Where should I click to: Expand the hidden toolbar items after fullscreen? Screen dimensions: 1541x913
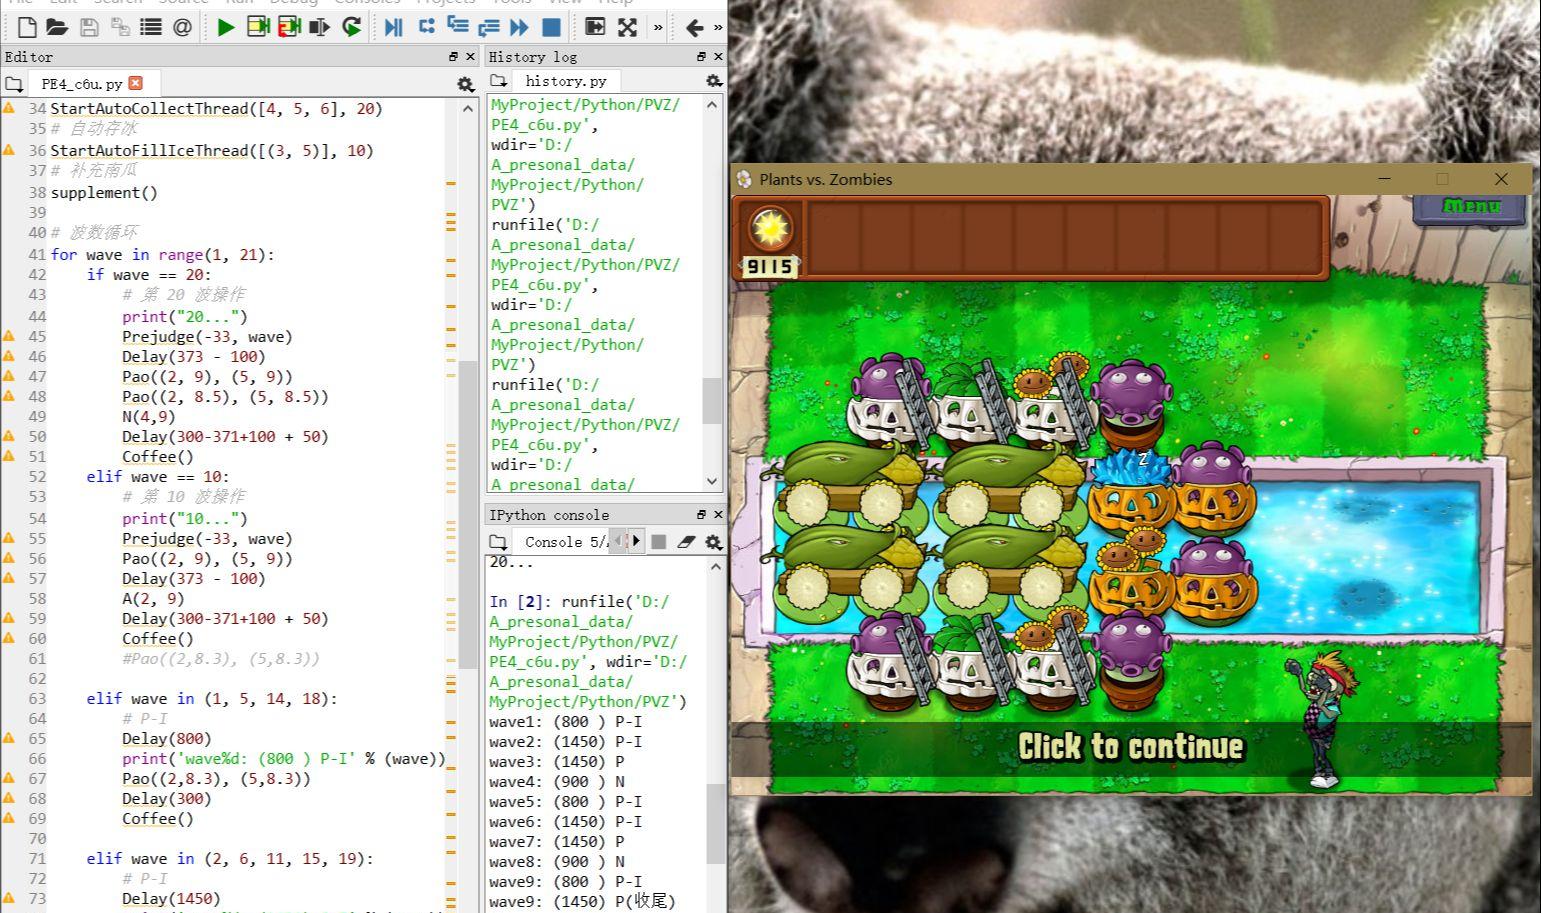coord(658,27)
